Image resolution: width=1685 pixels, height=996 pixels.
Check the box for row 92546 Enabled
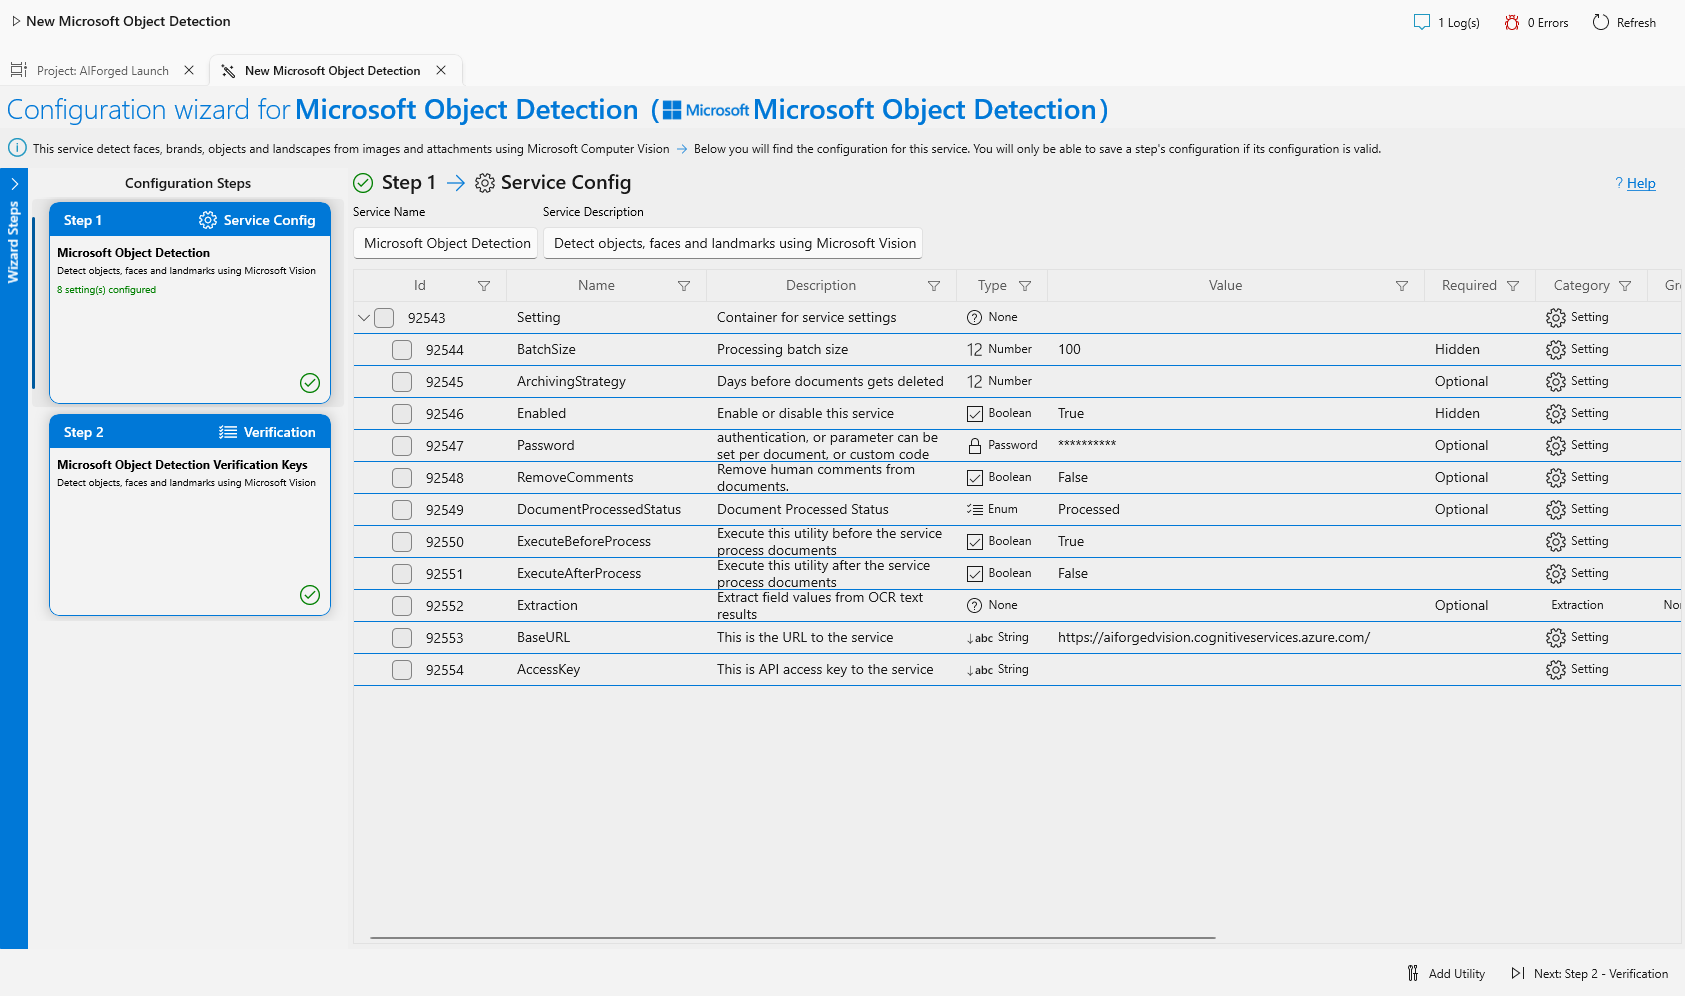402,414
